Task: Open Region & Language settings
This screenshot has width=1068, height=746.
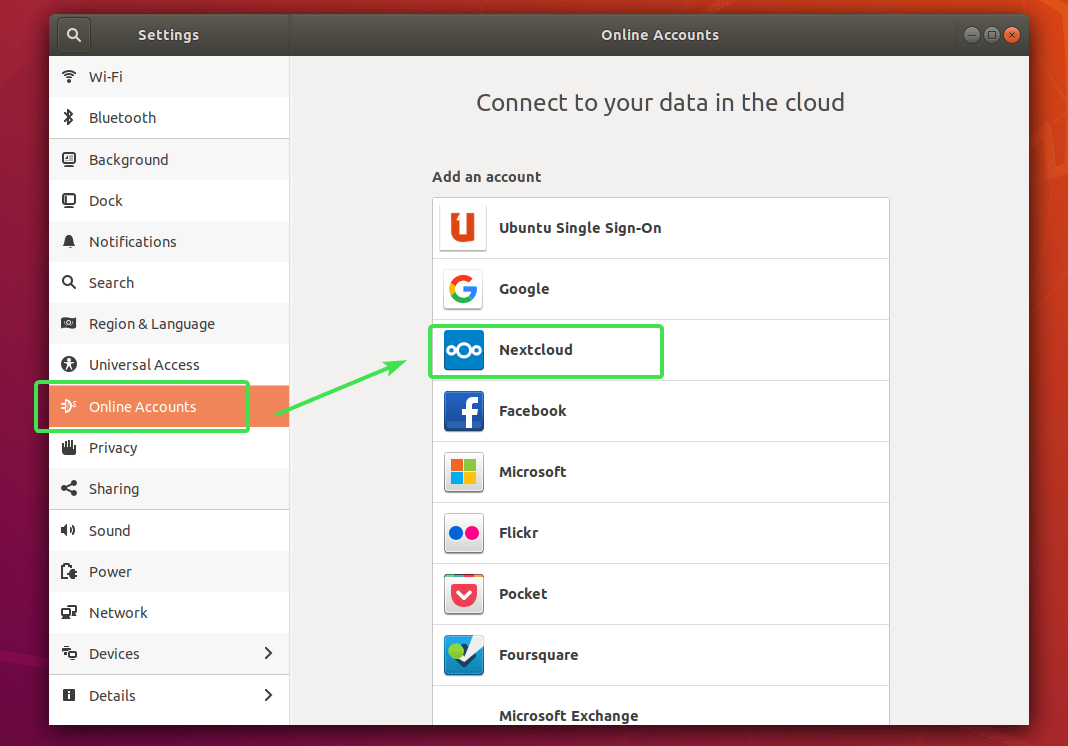Action: pyautogui.click(x=169, y=323)
